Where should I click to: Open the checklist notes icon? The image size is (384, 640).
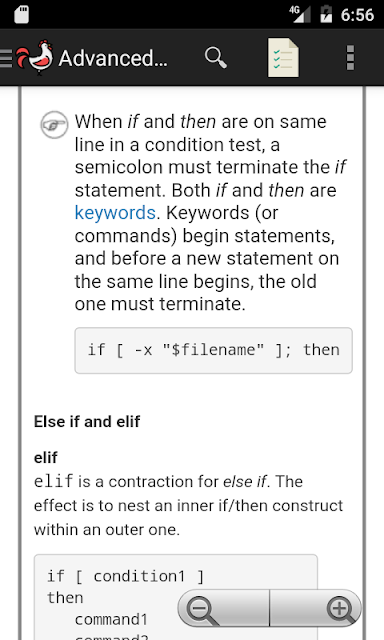283,58
